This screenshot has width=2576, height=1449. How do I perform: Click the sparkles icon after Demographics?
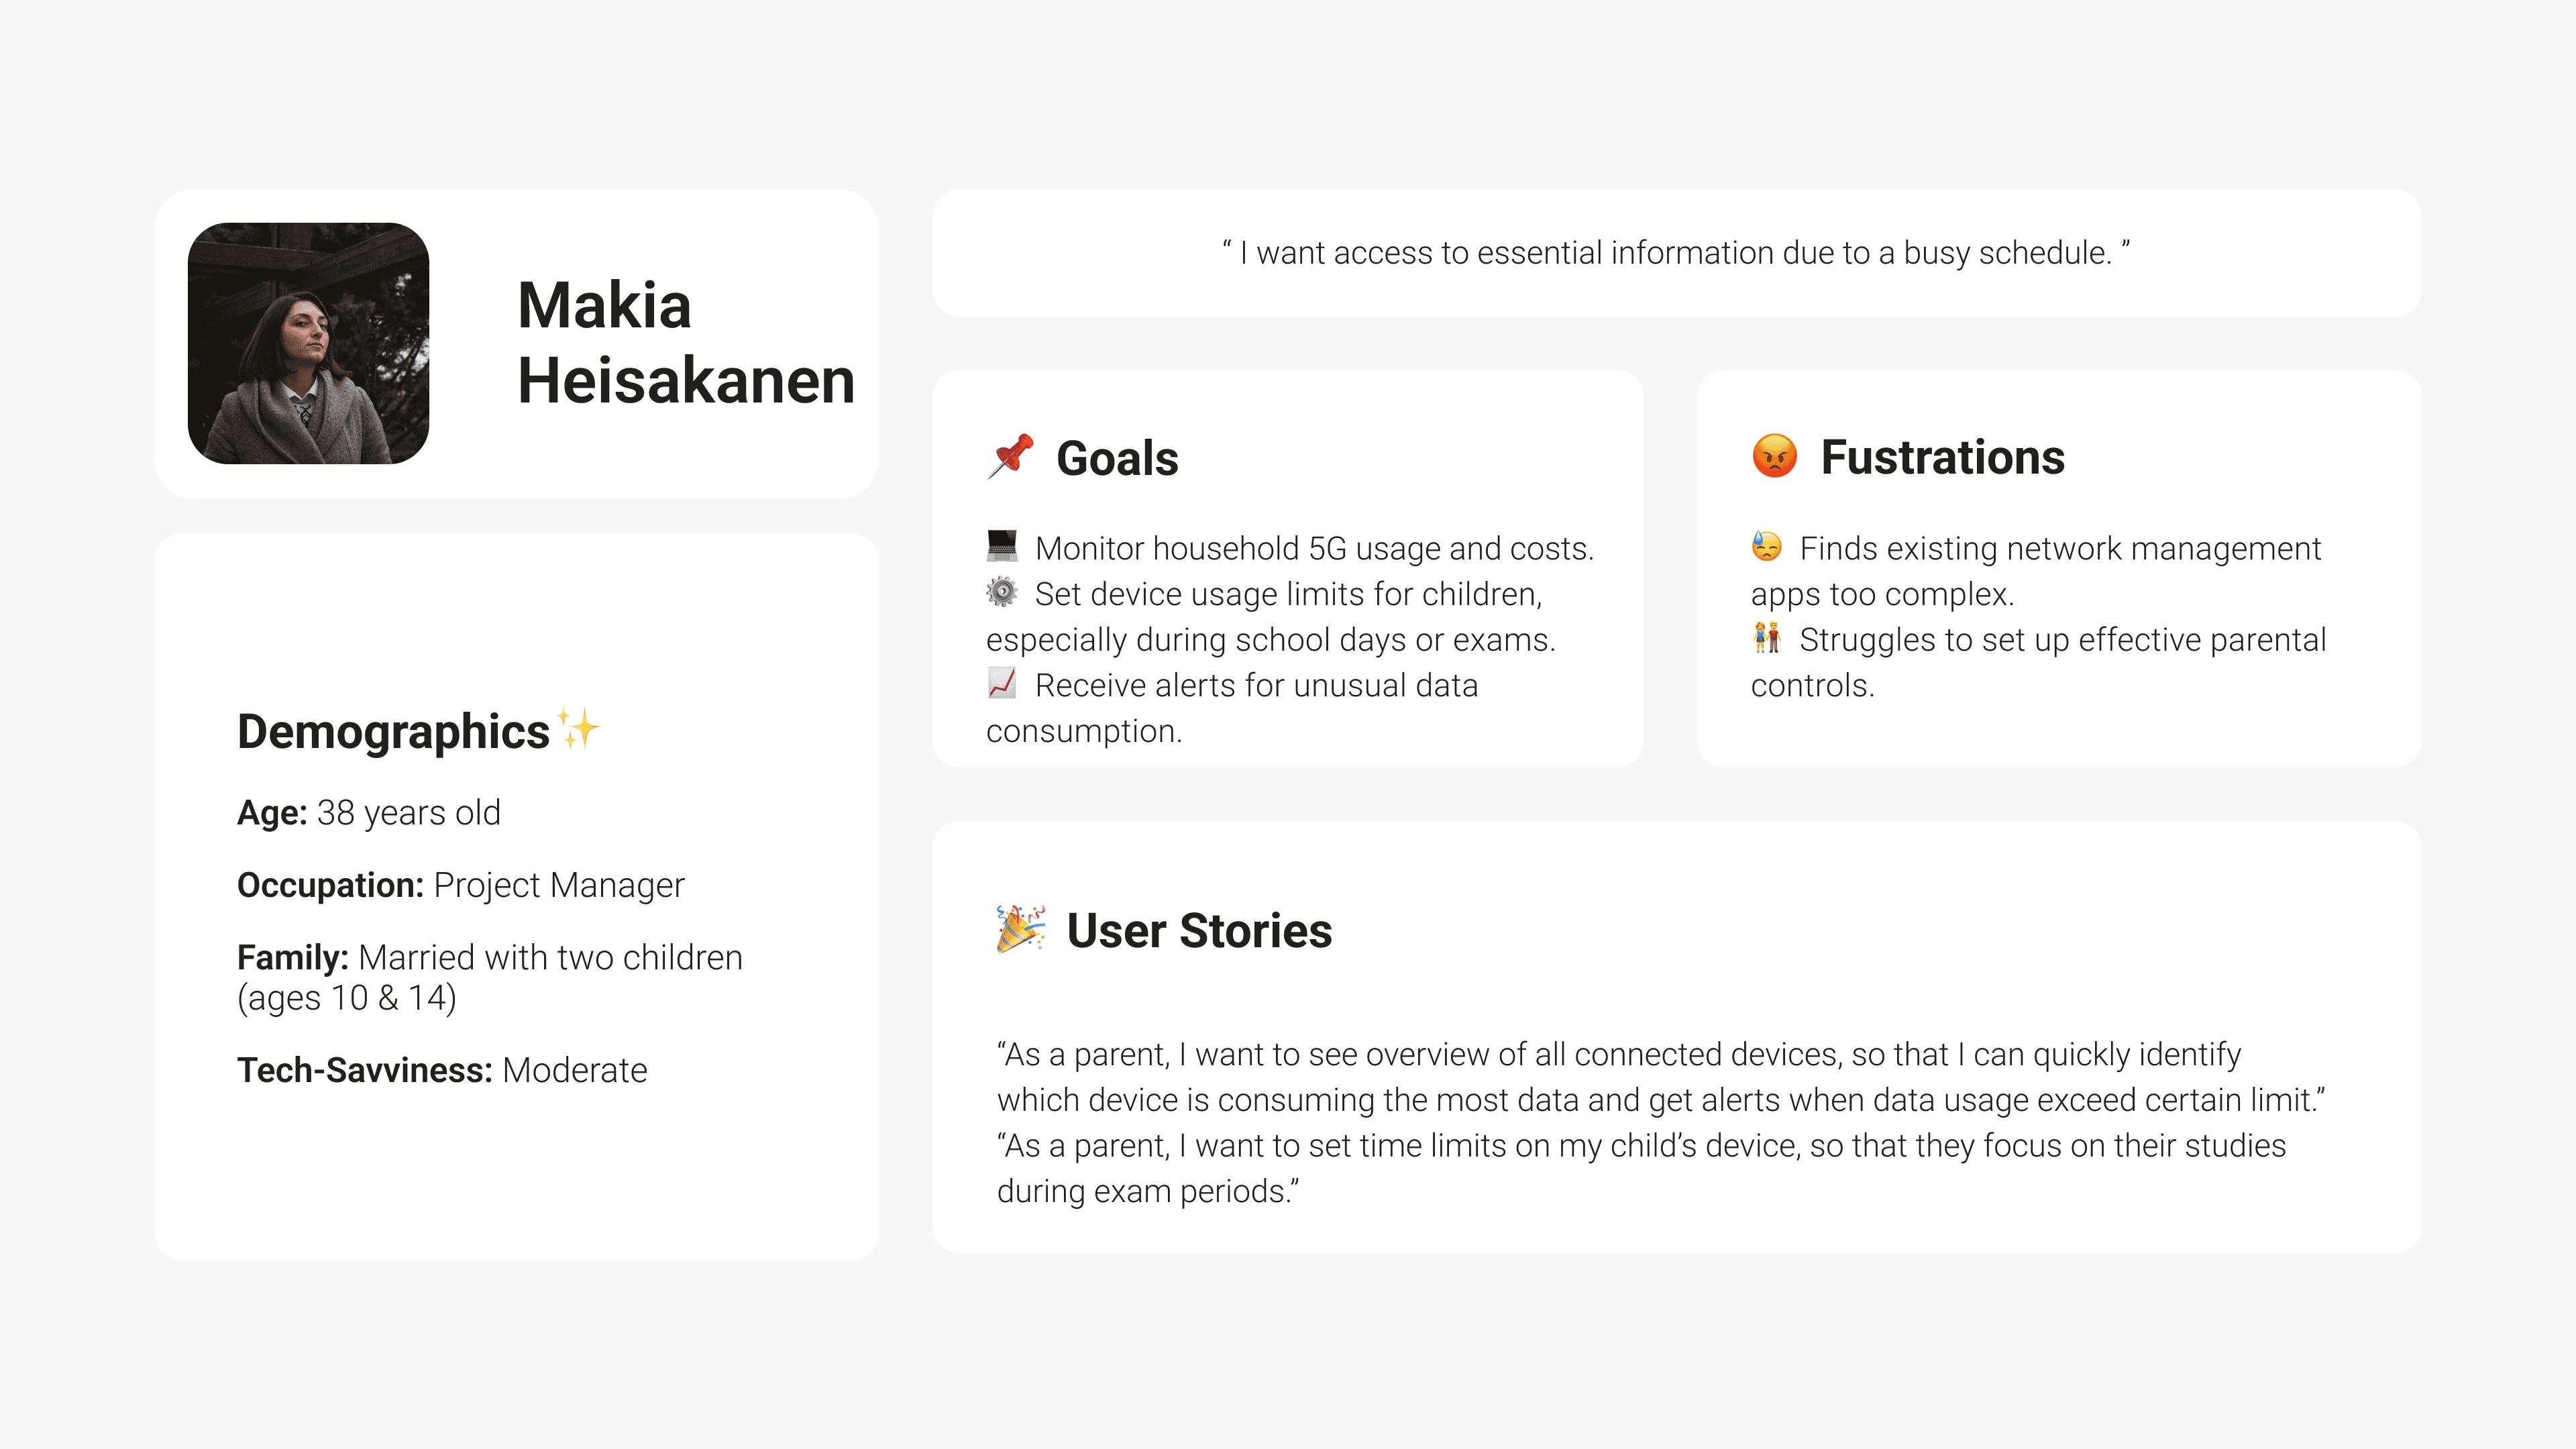pyautogui.click(x=579, y=728)
